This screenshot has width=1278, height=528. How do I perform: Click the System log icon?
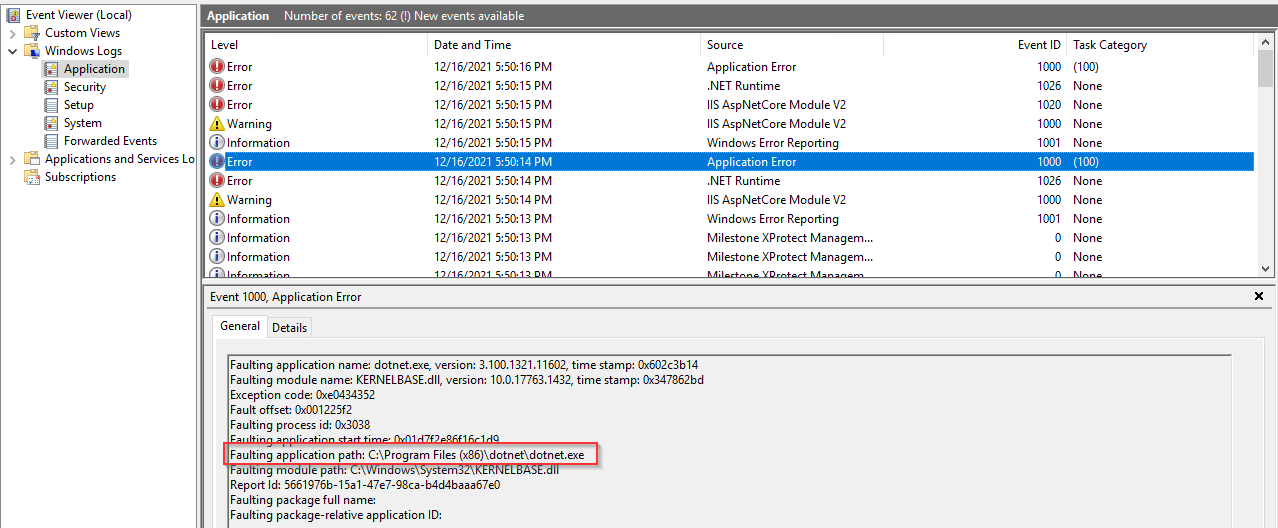pos(52,123)
